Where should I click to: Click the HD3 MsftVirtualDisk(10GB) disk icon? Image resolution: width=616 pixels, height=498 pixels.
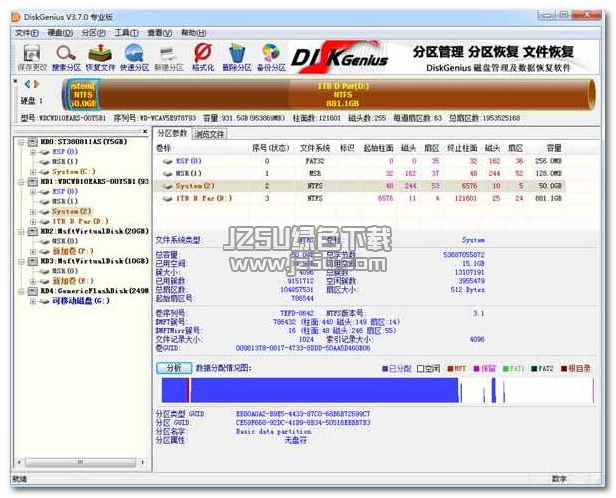click(x=33, y=261)
